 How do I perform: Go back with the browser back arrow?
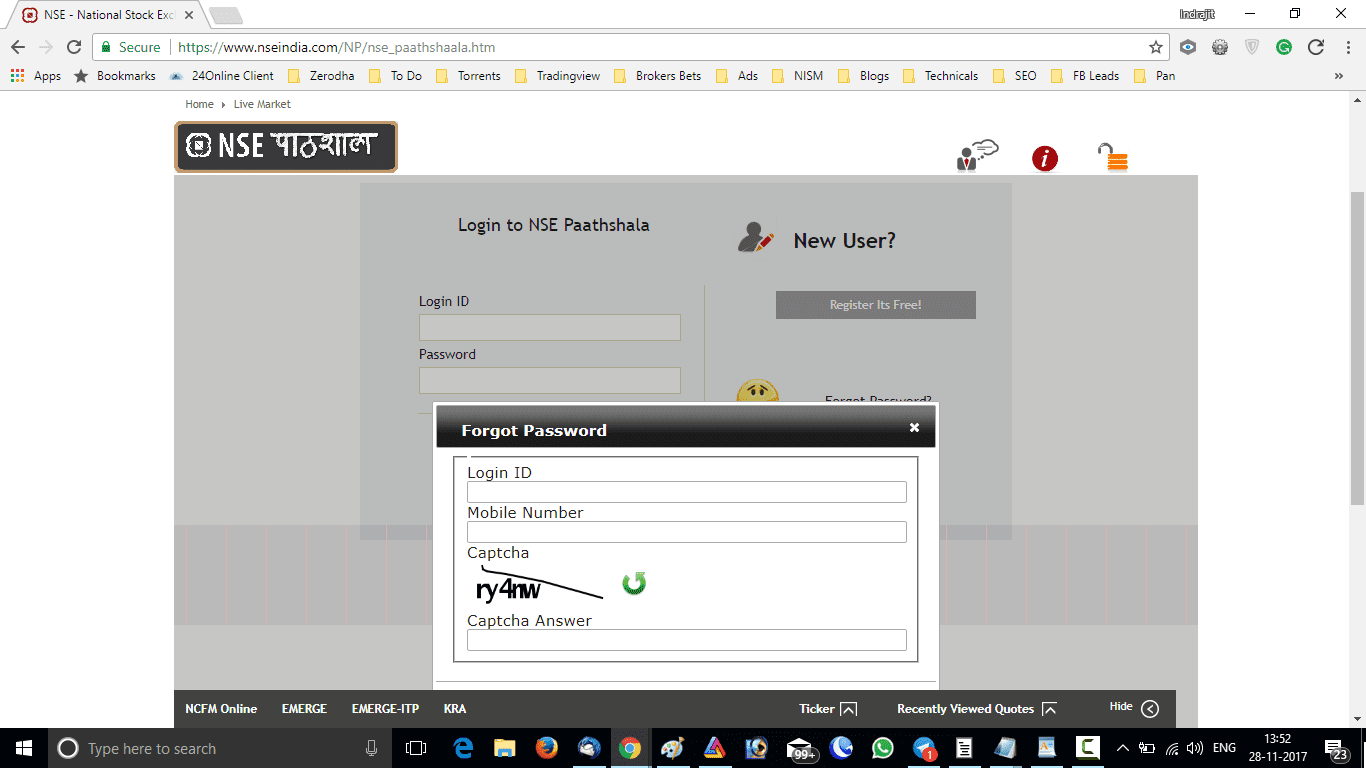pyautogui.click(x=18, y=47)
